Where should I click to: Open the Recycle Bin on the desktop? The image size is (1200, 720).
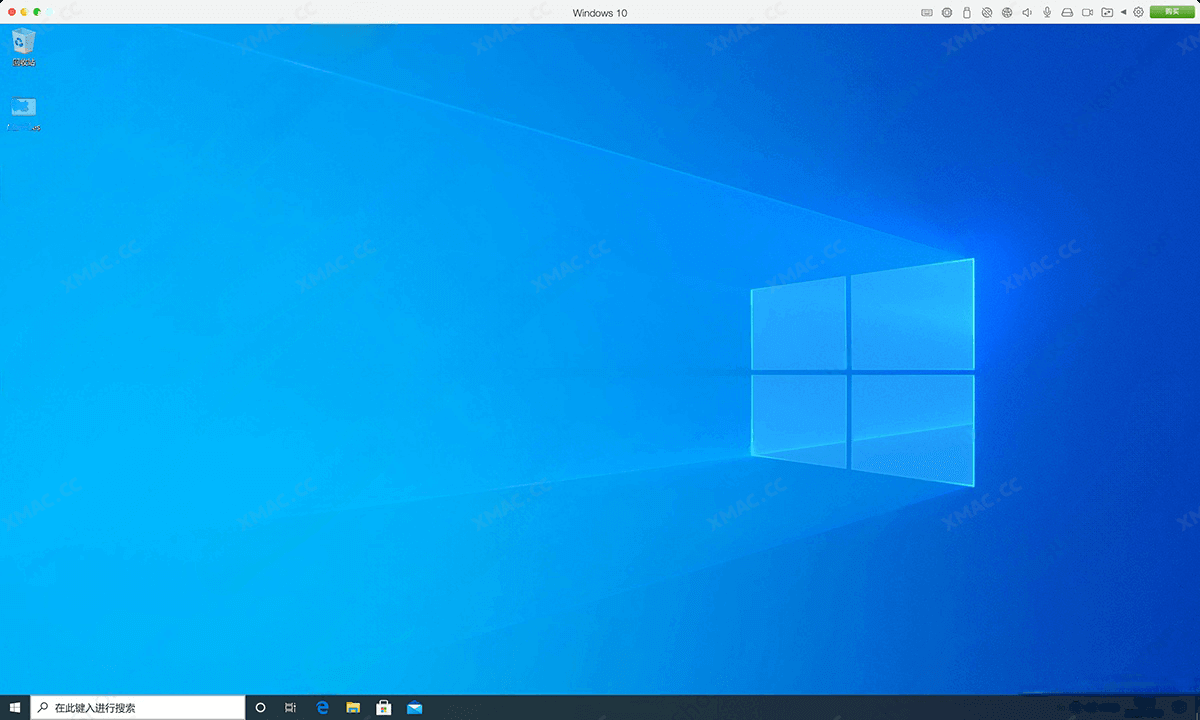click(x=22, y=42)
